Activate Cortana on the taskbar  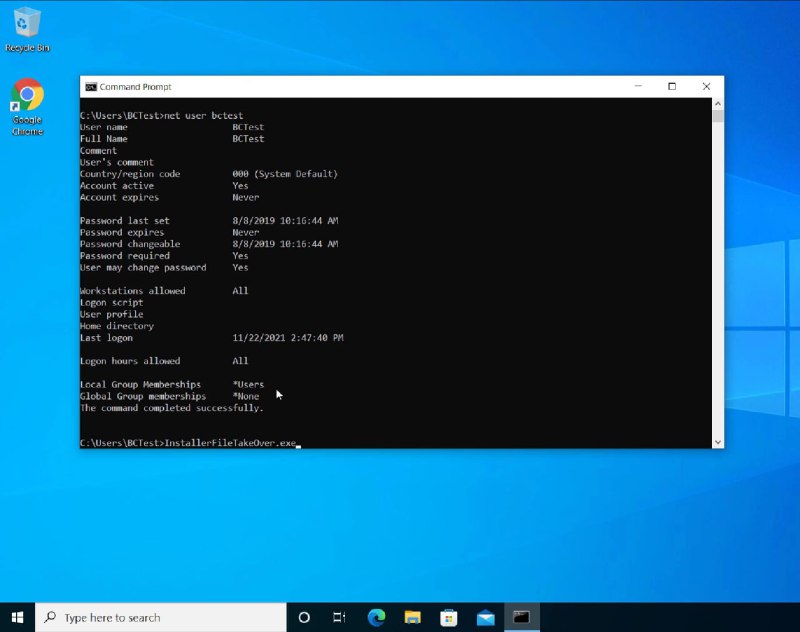(304, 618)
